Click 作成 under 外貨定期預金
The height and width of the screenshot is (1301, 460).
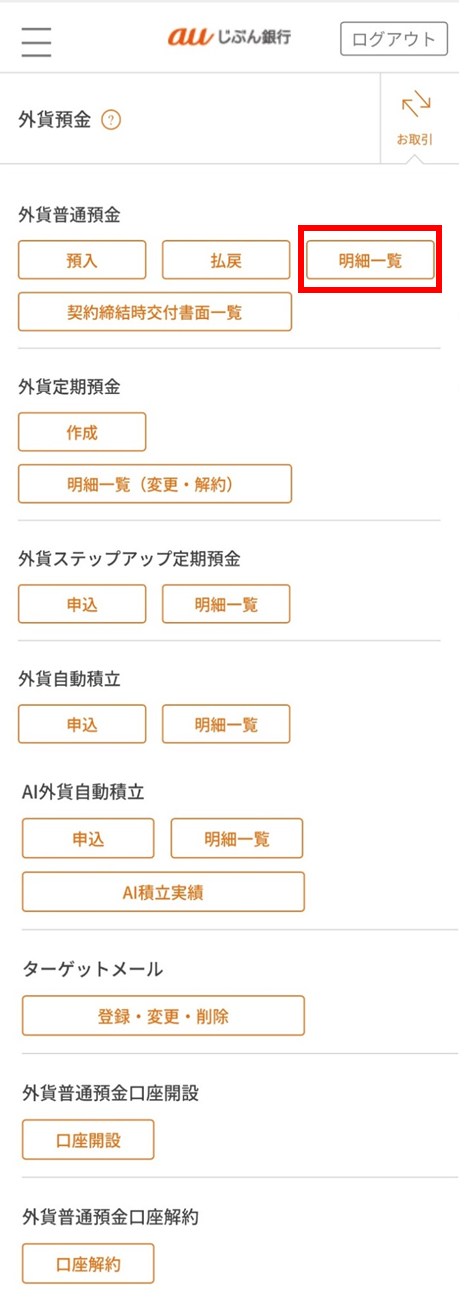[x=82, y=432]
